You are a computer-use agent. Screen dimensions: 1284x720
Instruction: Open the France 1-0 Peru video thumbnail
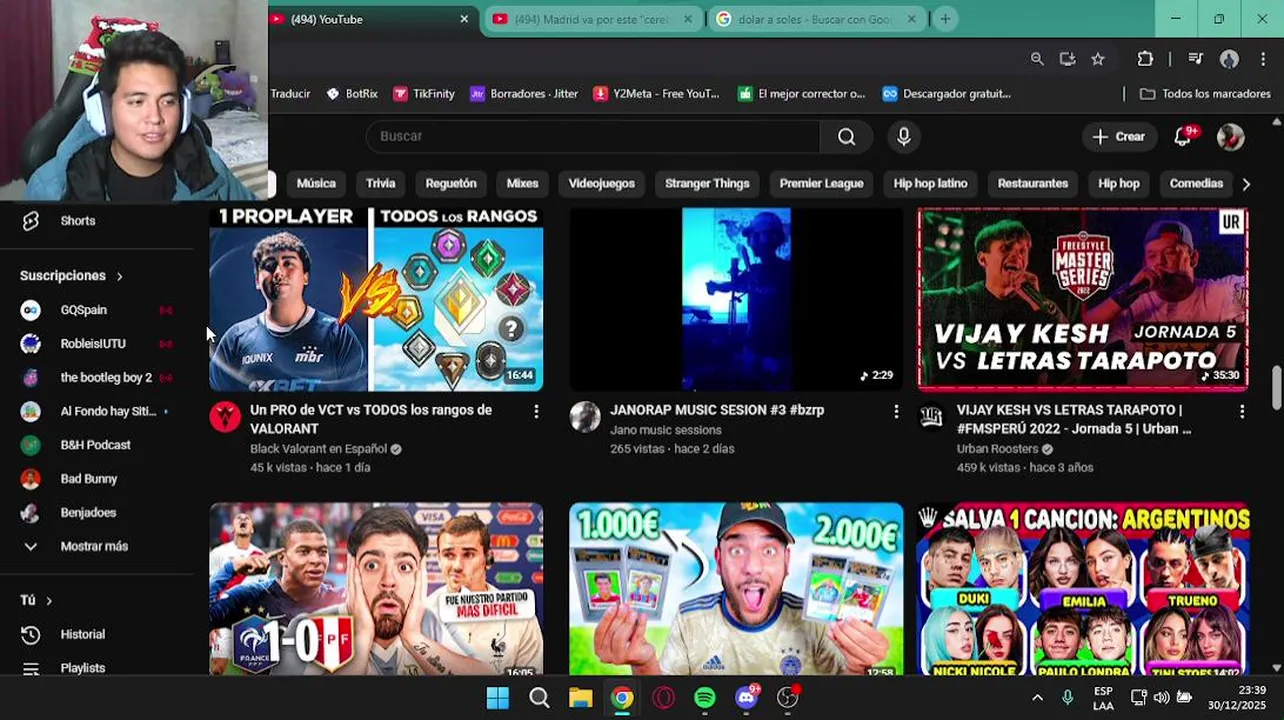click(376, 589)
